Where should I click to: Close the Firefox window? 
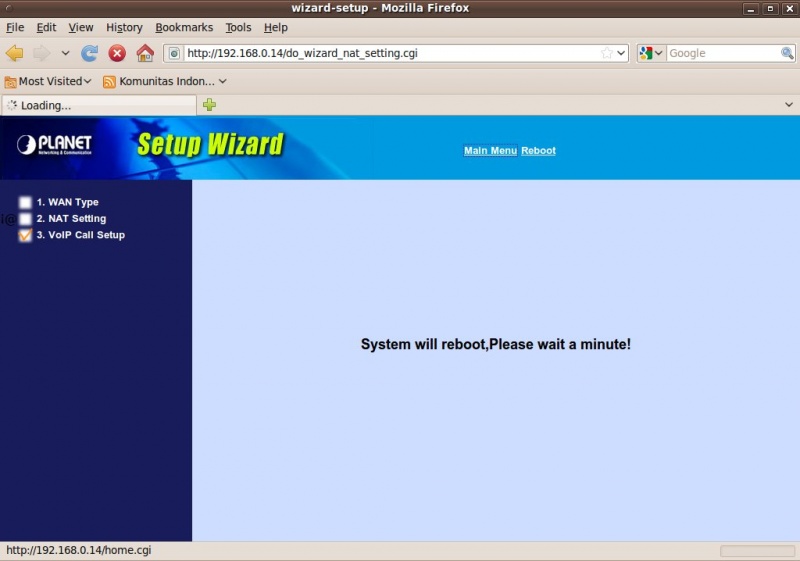pos(789,9)
